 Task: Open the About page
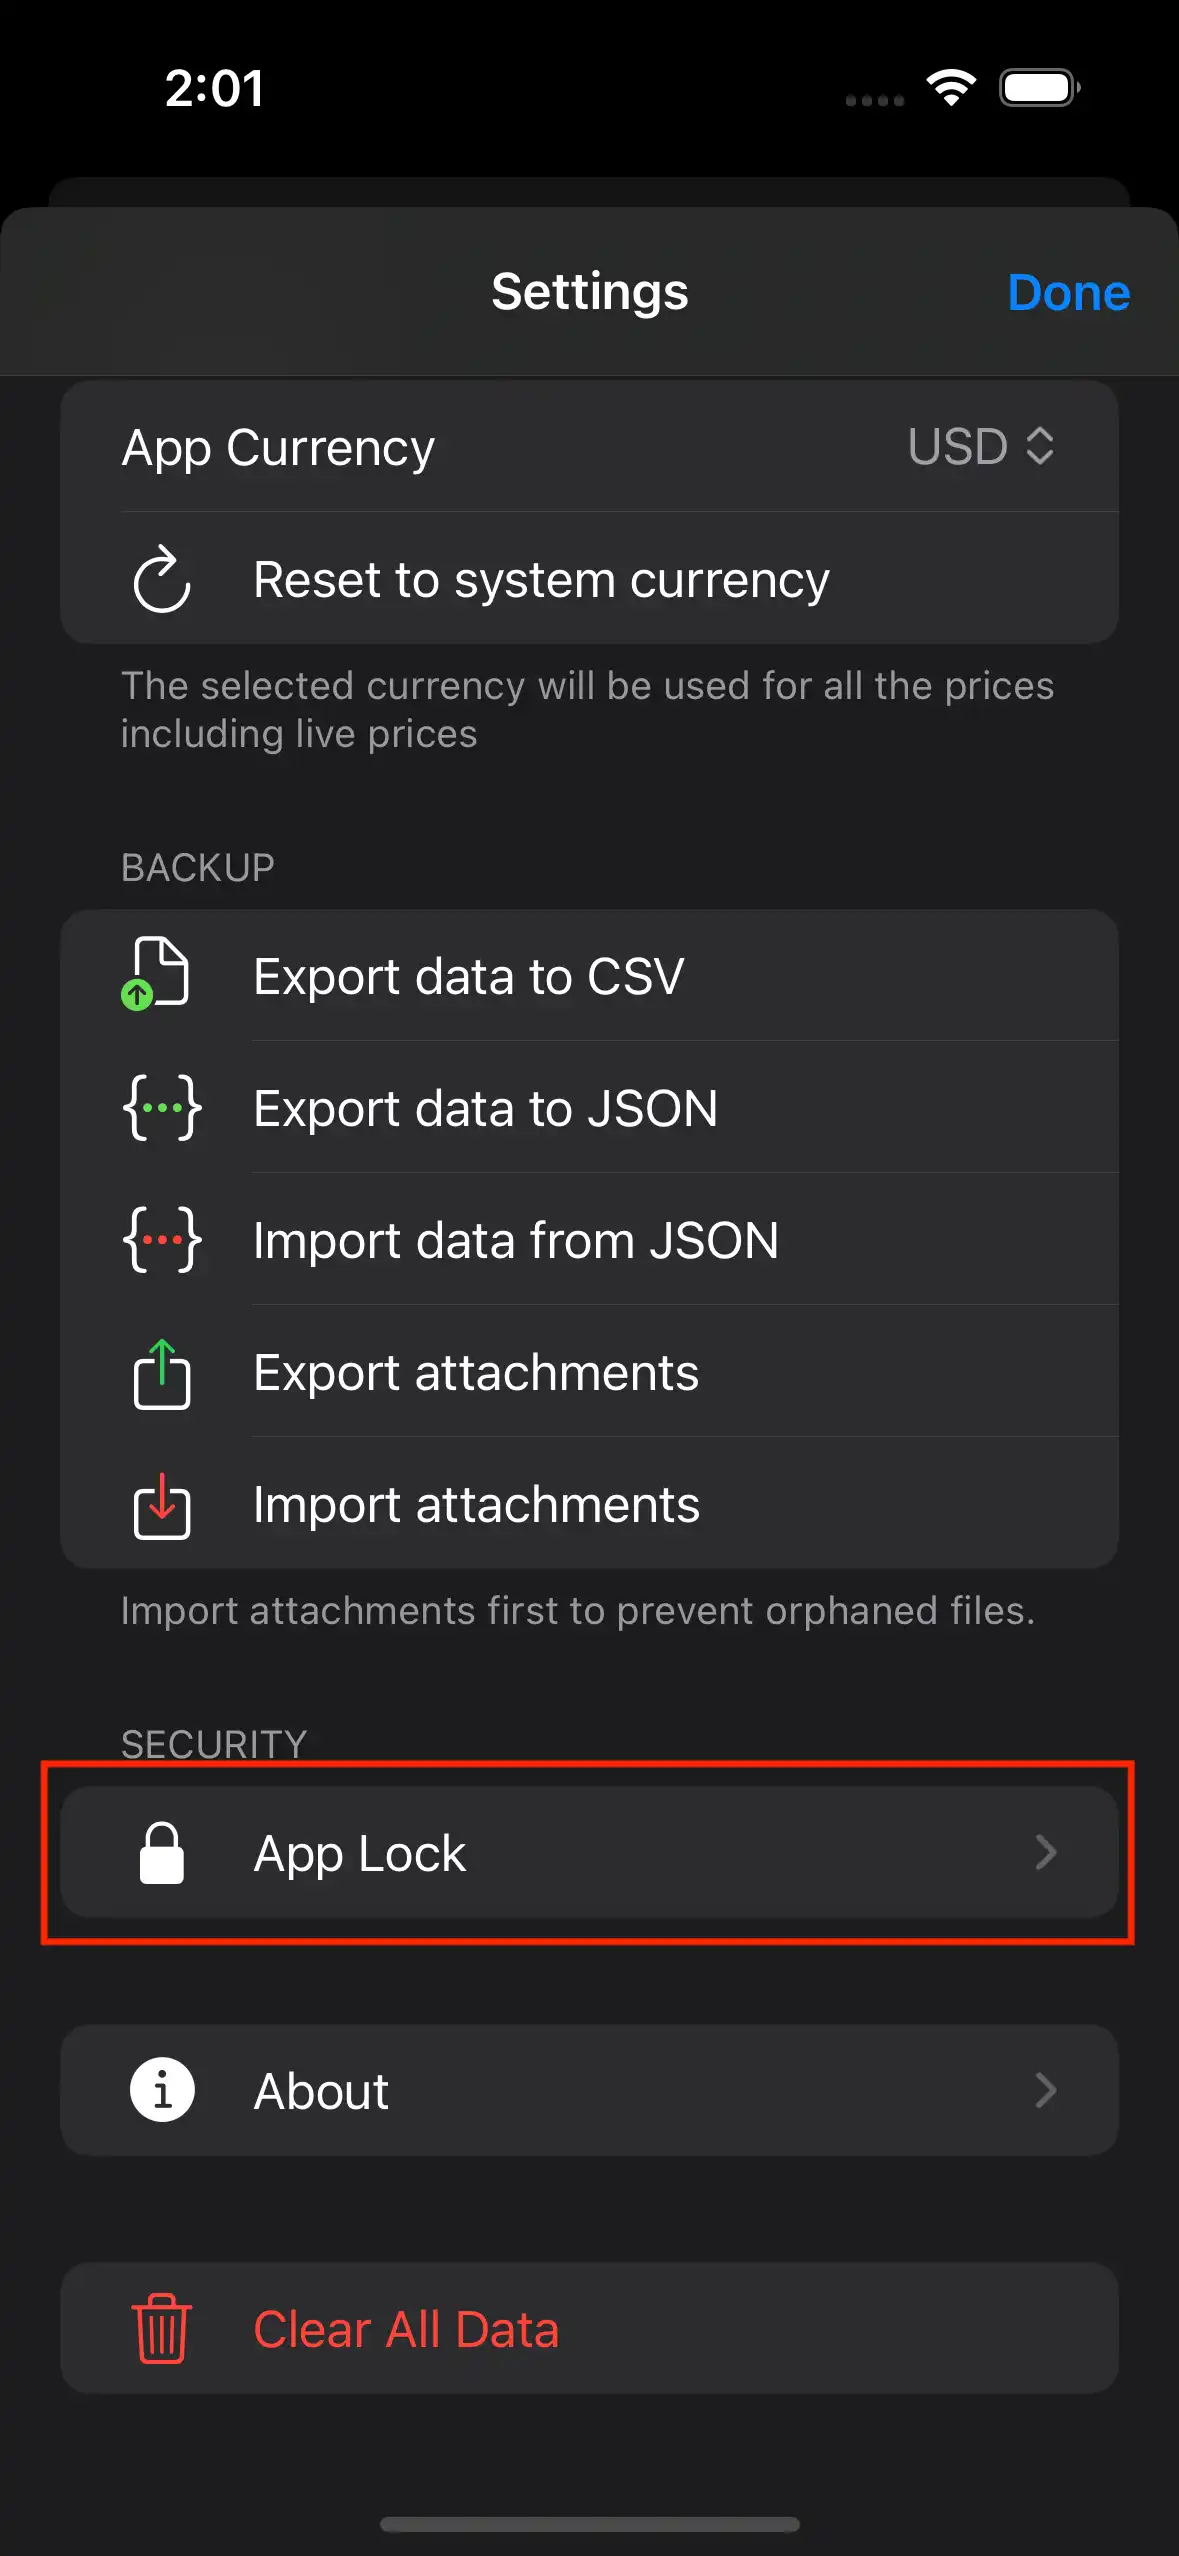pyautogui.click(x=588, y=2090)
